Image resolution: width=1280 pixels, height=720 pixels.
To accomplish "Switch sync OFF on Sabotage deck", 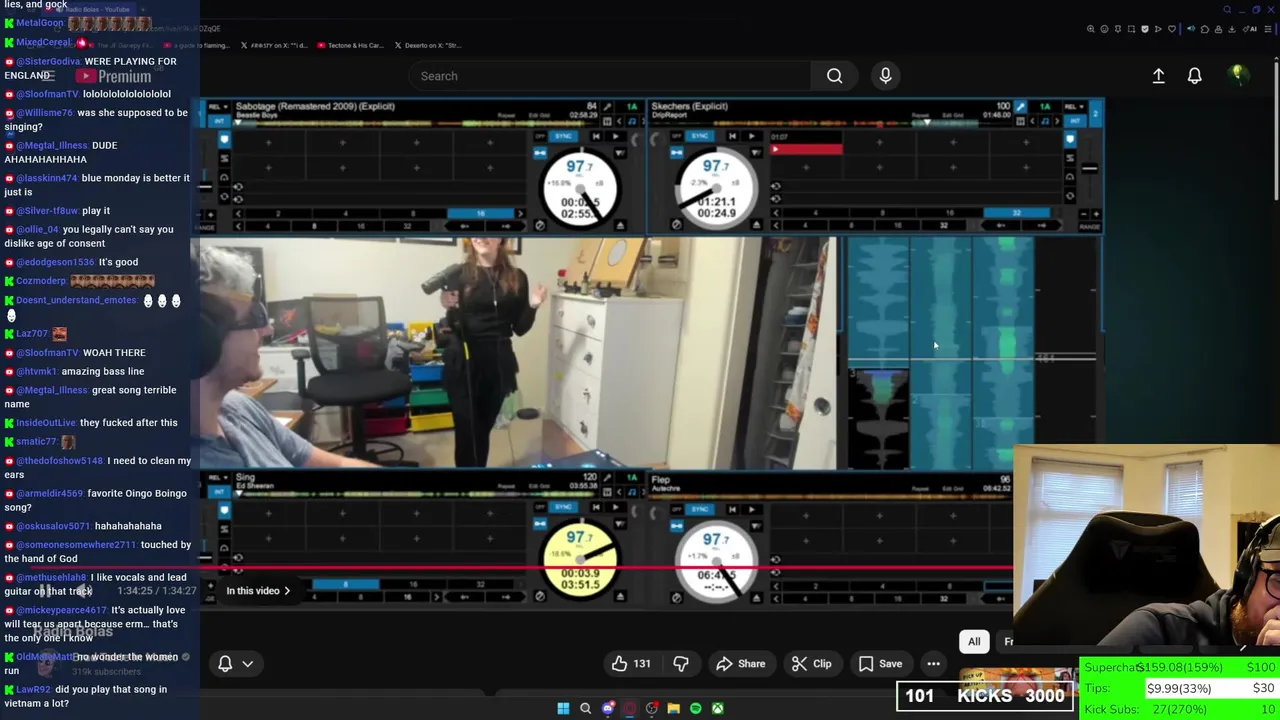I will click(x=539, y=136).
